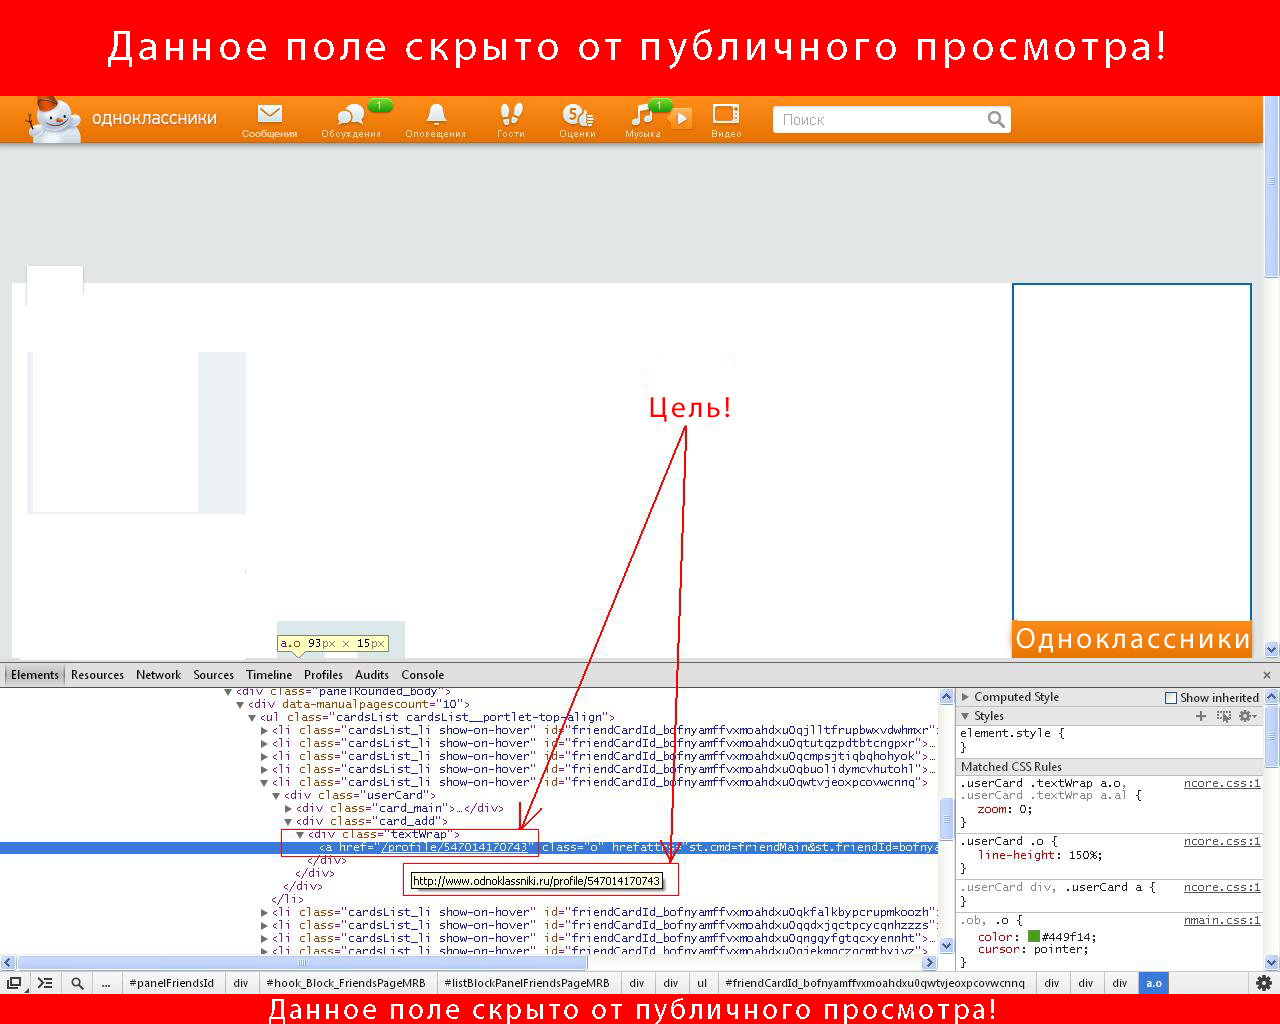Viewport: 1280px width, 1024px height.
Task: Switch to the Resources tab
Action: [x=97, y=675]
